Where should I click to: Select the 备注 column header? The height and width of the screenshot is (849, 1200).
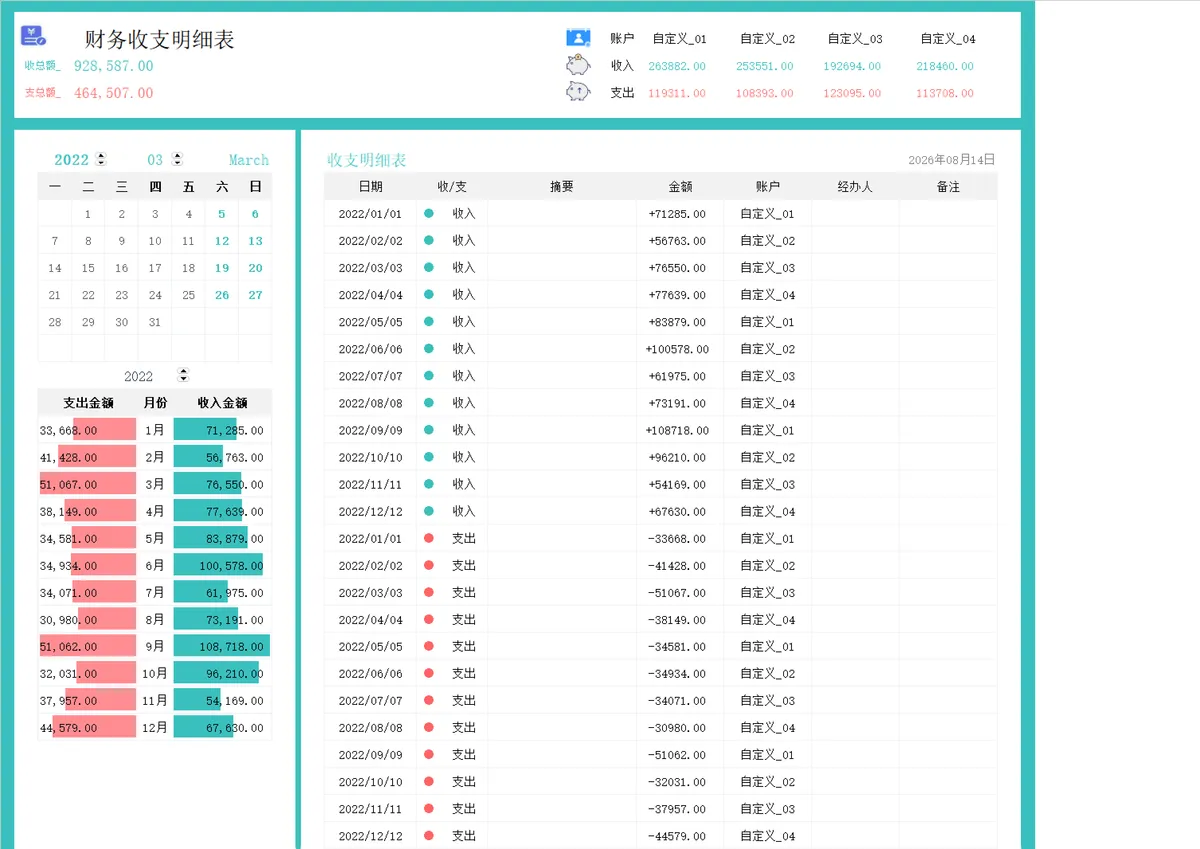pos(948,186)
